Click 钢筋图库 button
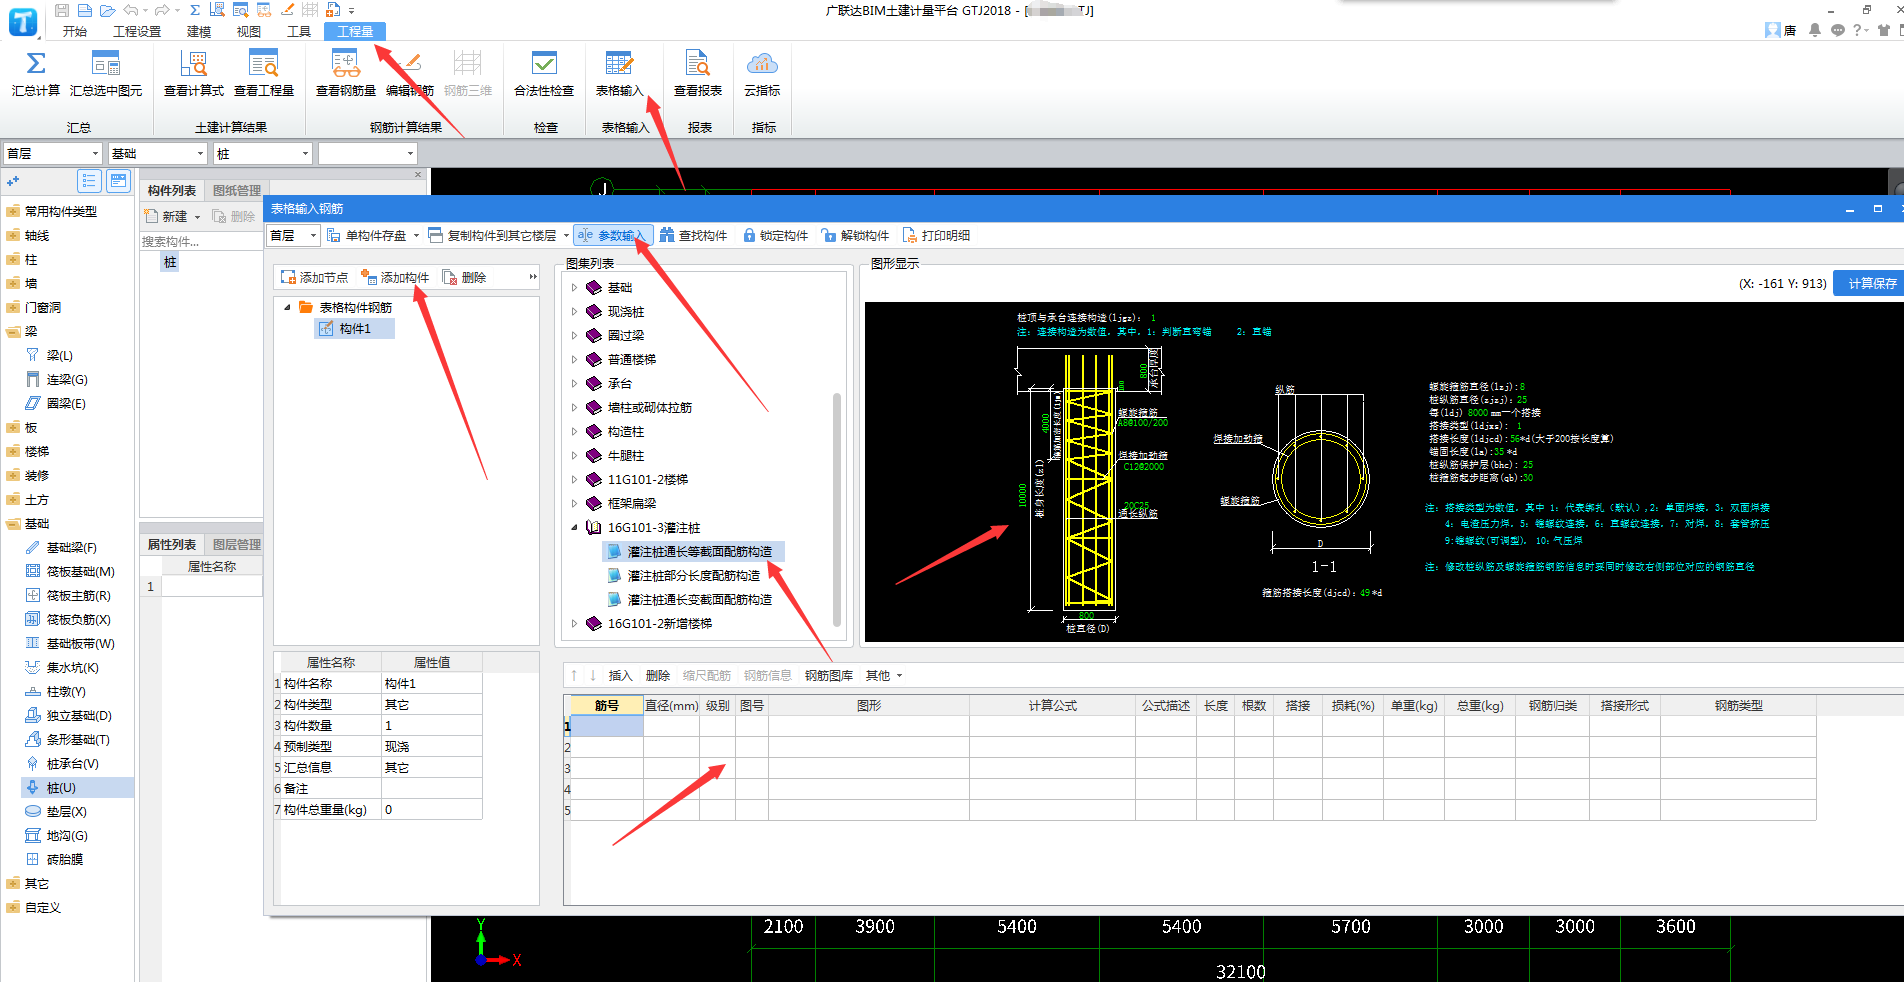This screenshot has height=982, width=1904. (829, 676)
